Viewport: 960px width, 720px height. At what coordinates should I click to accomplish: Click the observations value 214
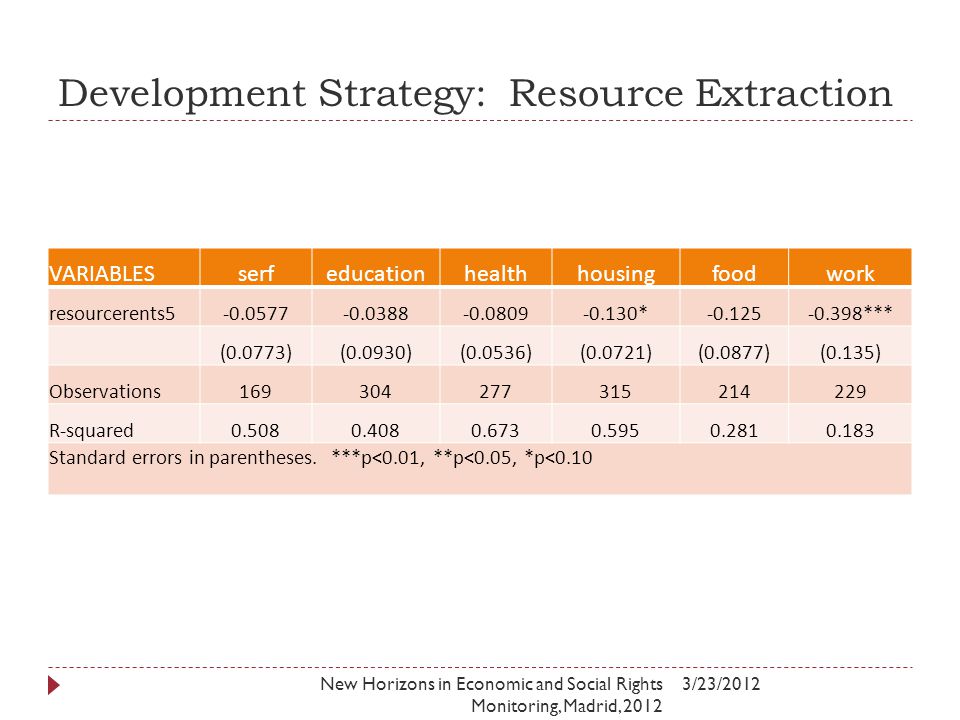pos(733,391)
